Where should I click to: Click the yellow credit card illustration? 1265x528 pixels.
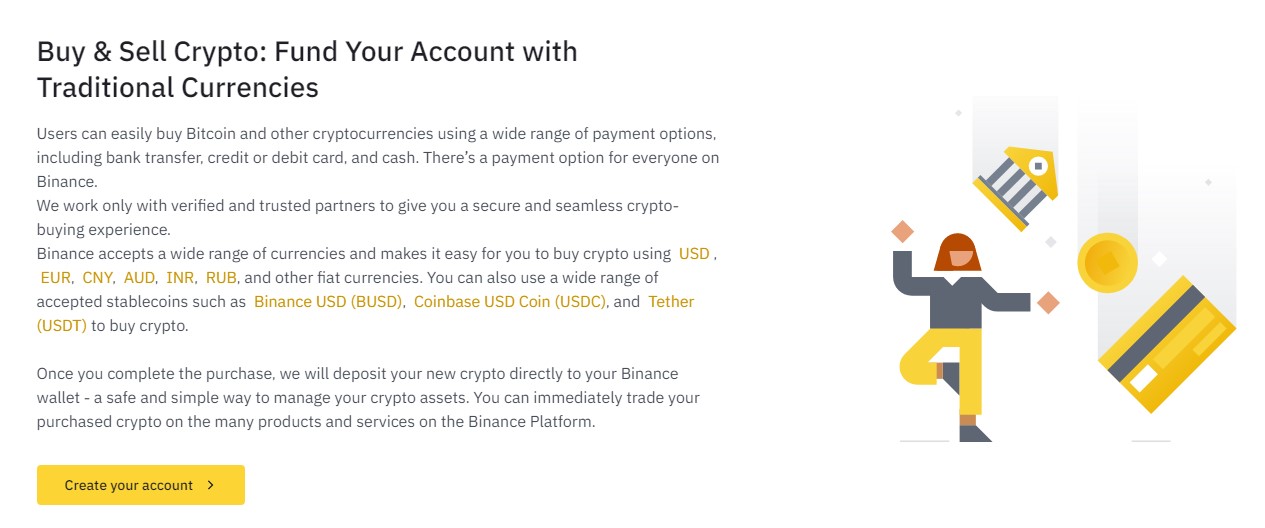[x=1167, y=348]
